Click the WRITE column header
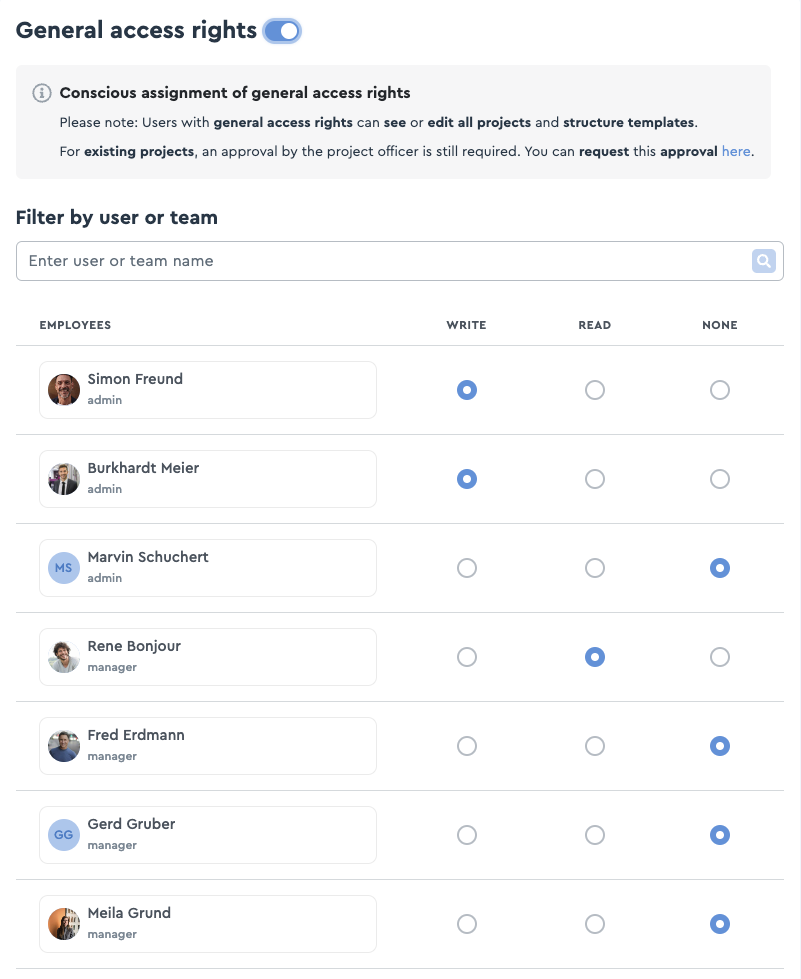 466,325
